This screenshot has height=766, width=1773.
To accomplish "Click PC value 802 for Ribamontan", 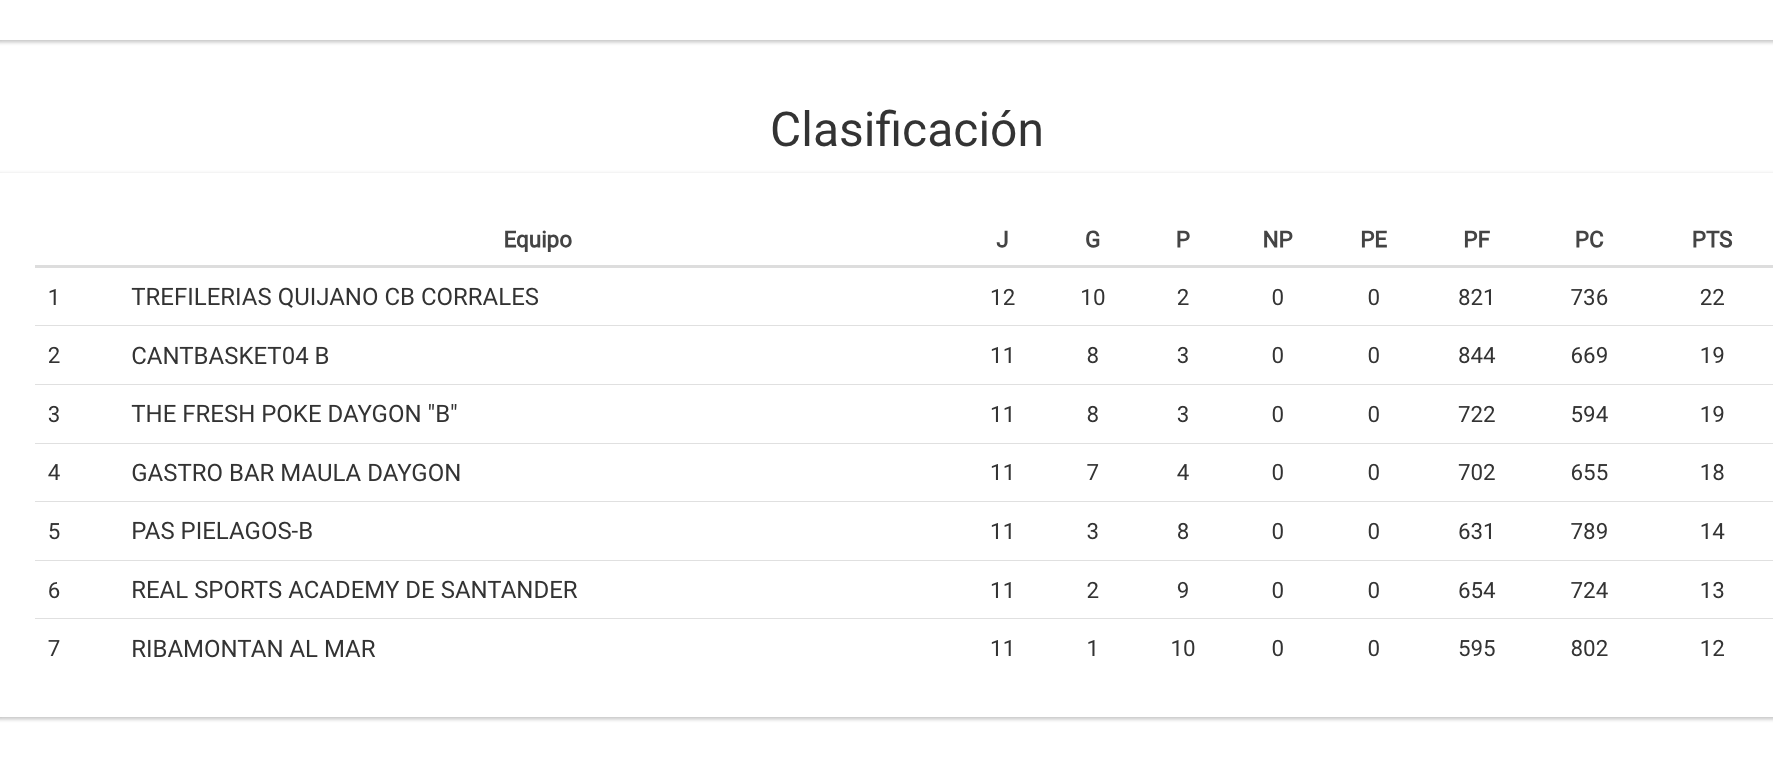I will [x=1588, y=649].
